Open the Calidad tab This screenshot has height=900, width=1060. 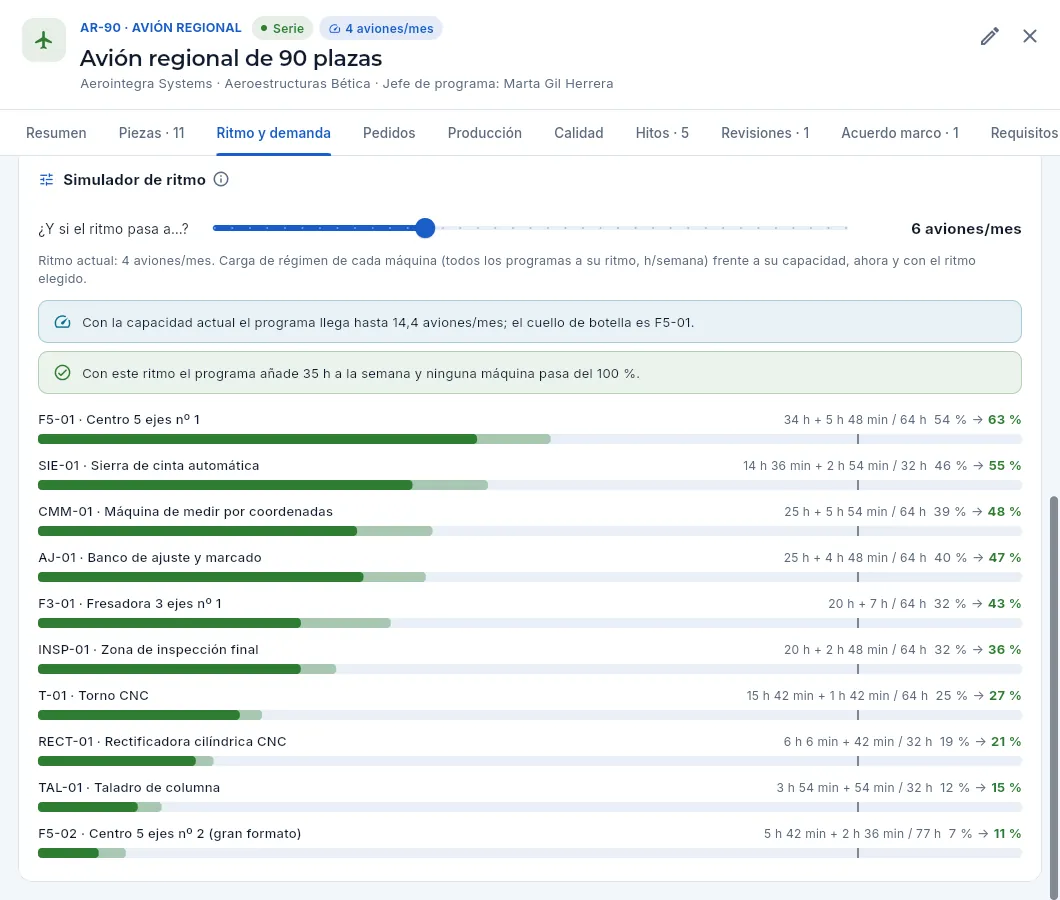579,133
